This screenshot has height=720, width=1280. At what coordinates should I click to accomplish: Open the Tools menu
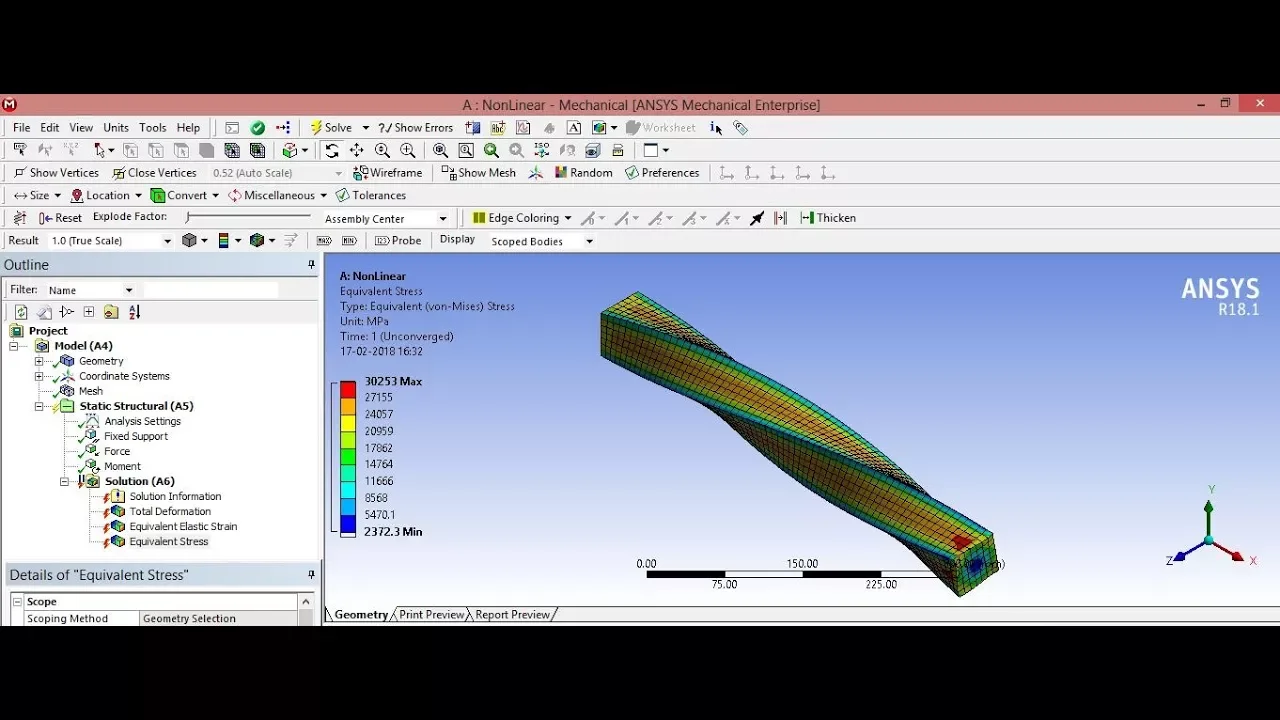tap(153, 128)
